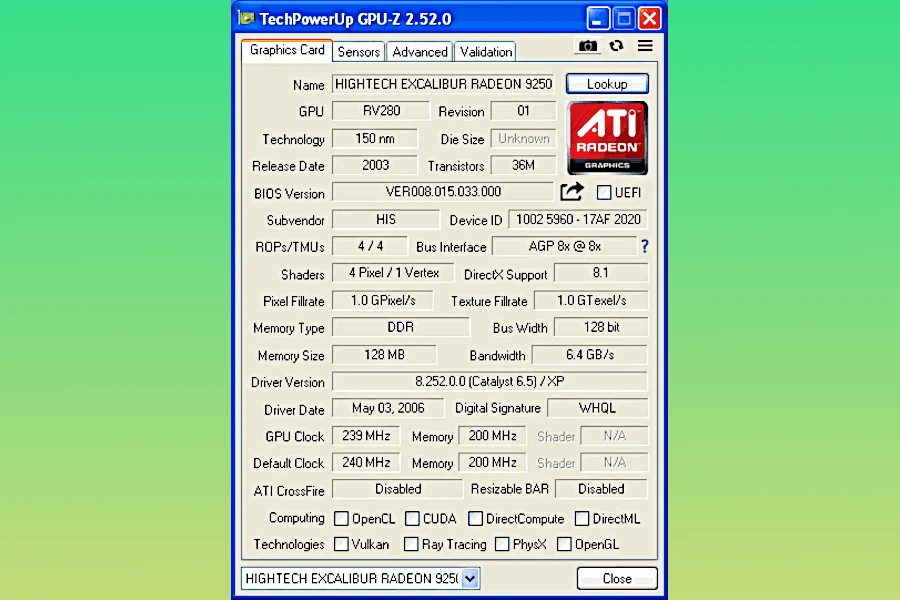Toggle the DirectML checkbox
Screen dimensions: 900x600
coord(582,518)
